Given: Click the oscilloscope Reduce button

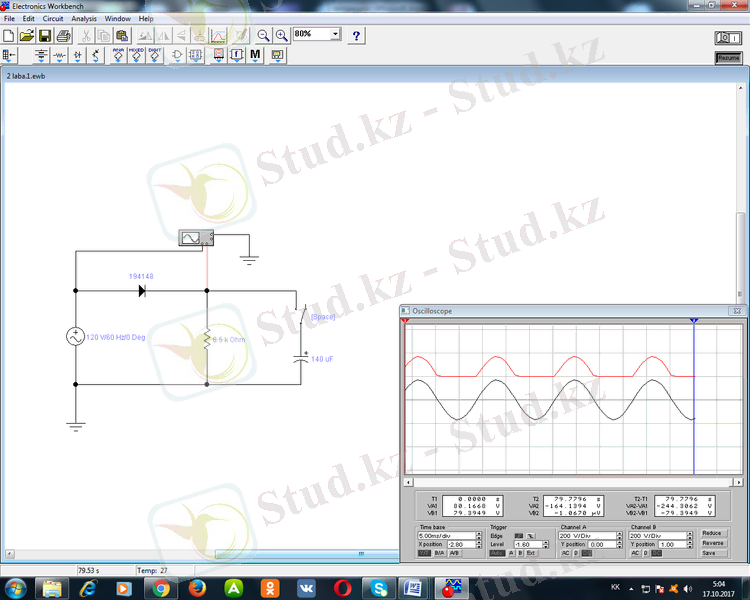Looking at the screenshot, I should pyautogui.click(x=711, y=533).
